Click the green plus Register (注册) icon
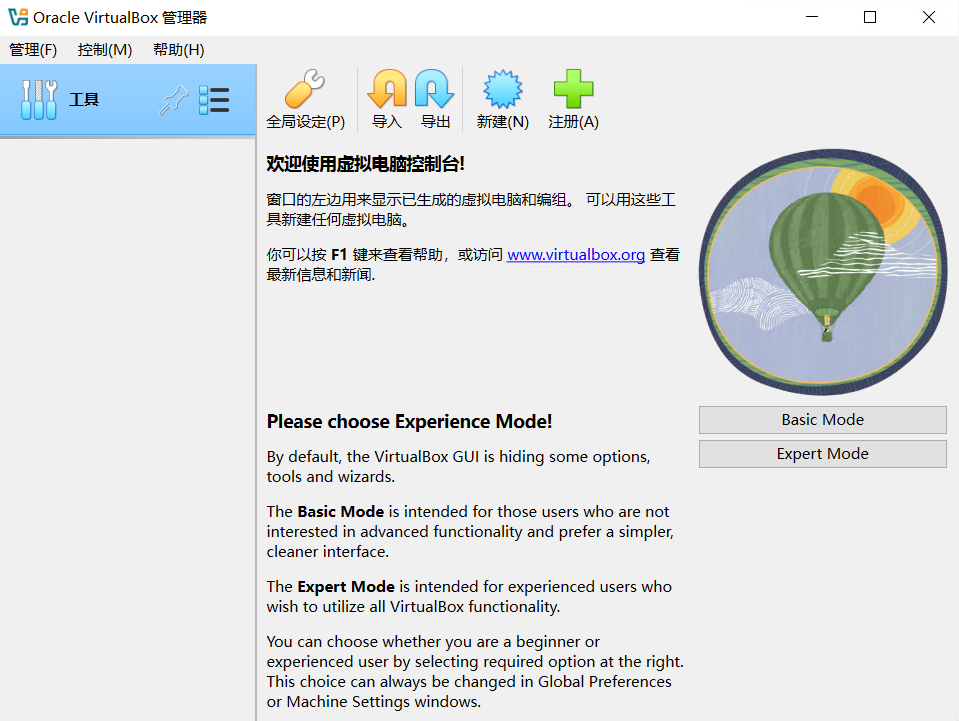 click(573, 89)
